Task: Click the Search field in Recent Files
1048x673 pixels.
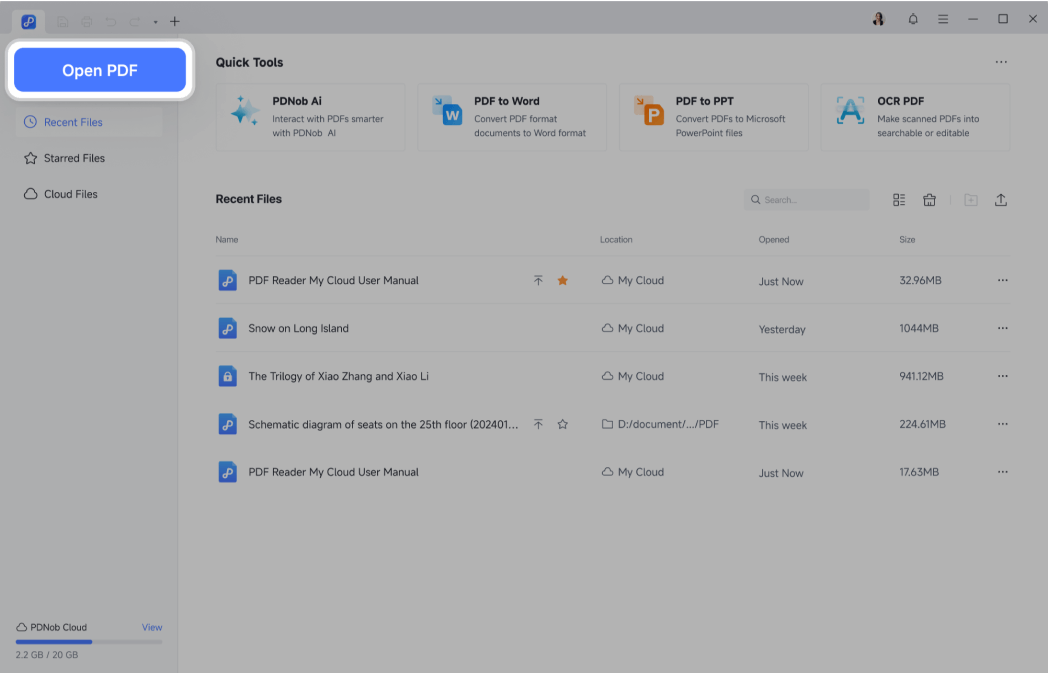Action: point(806,200)
